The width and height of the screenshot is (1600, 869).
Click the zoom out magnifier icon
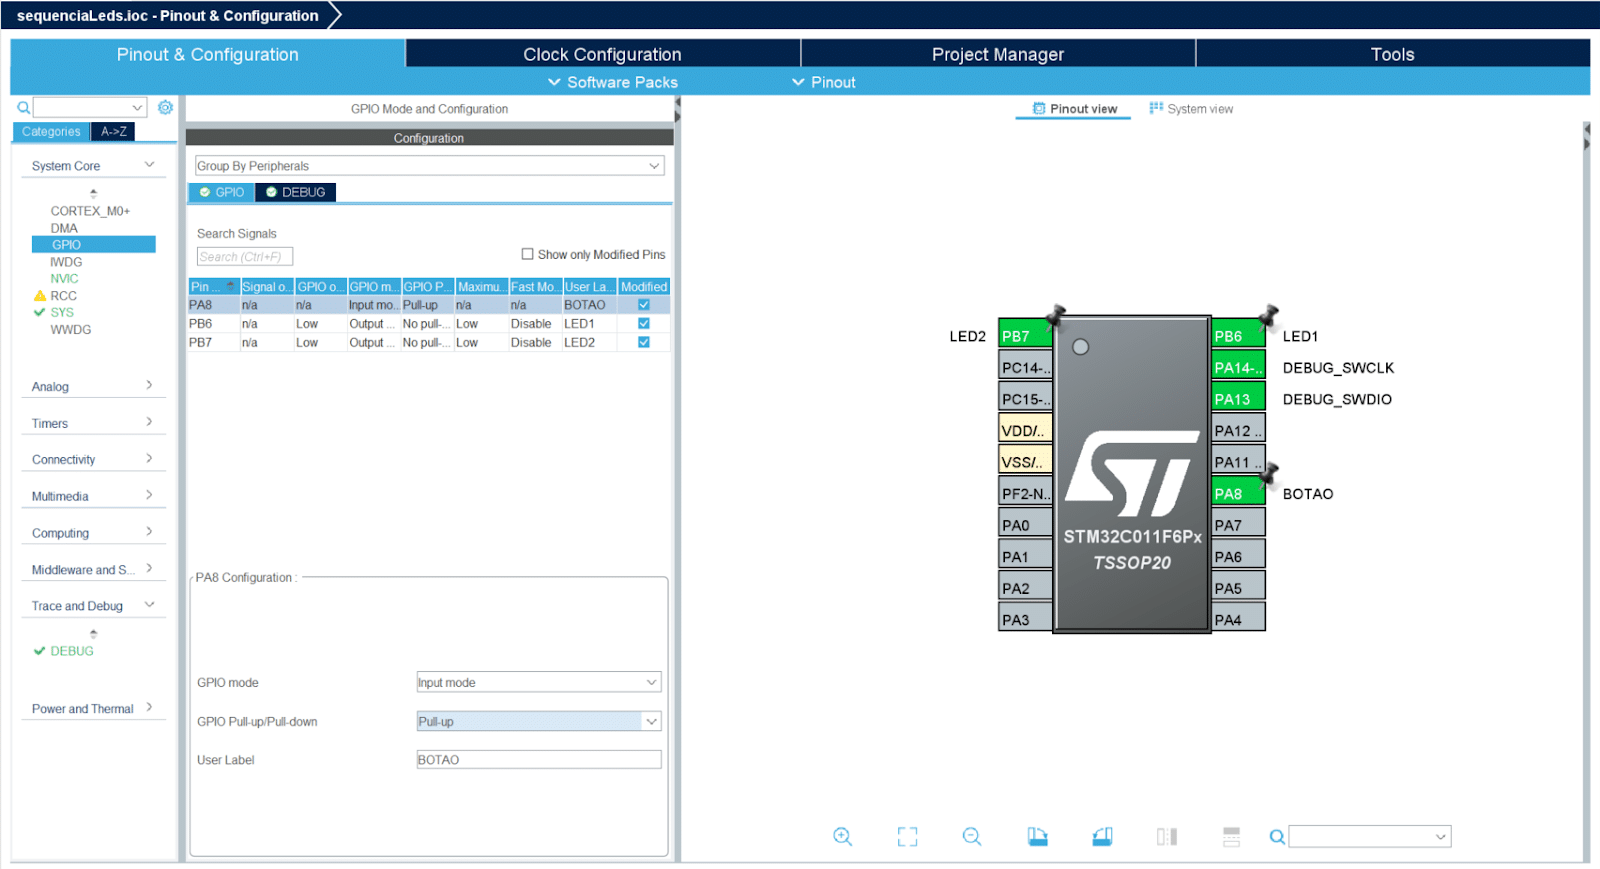tap(971, 837)
